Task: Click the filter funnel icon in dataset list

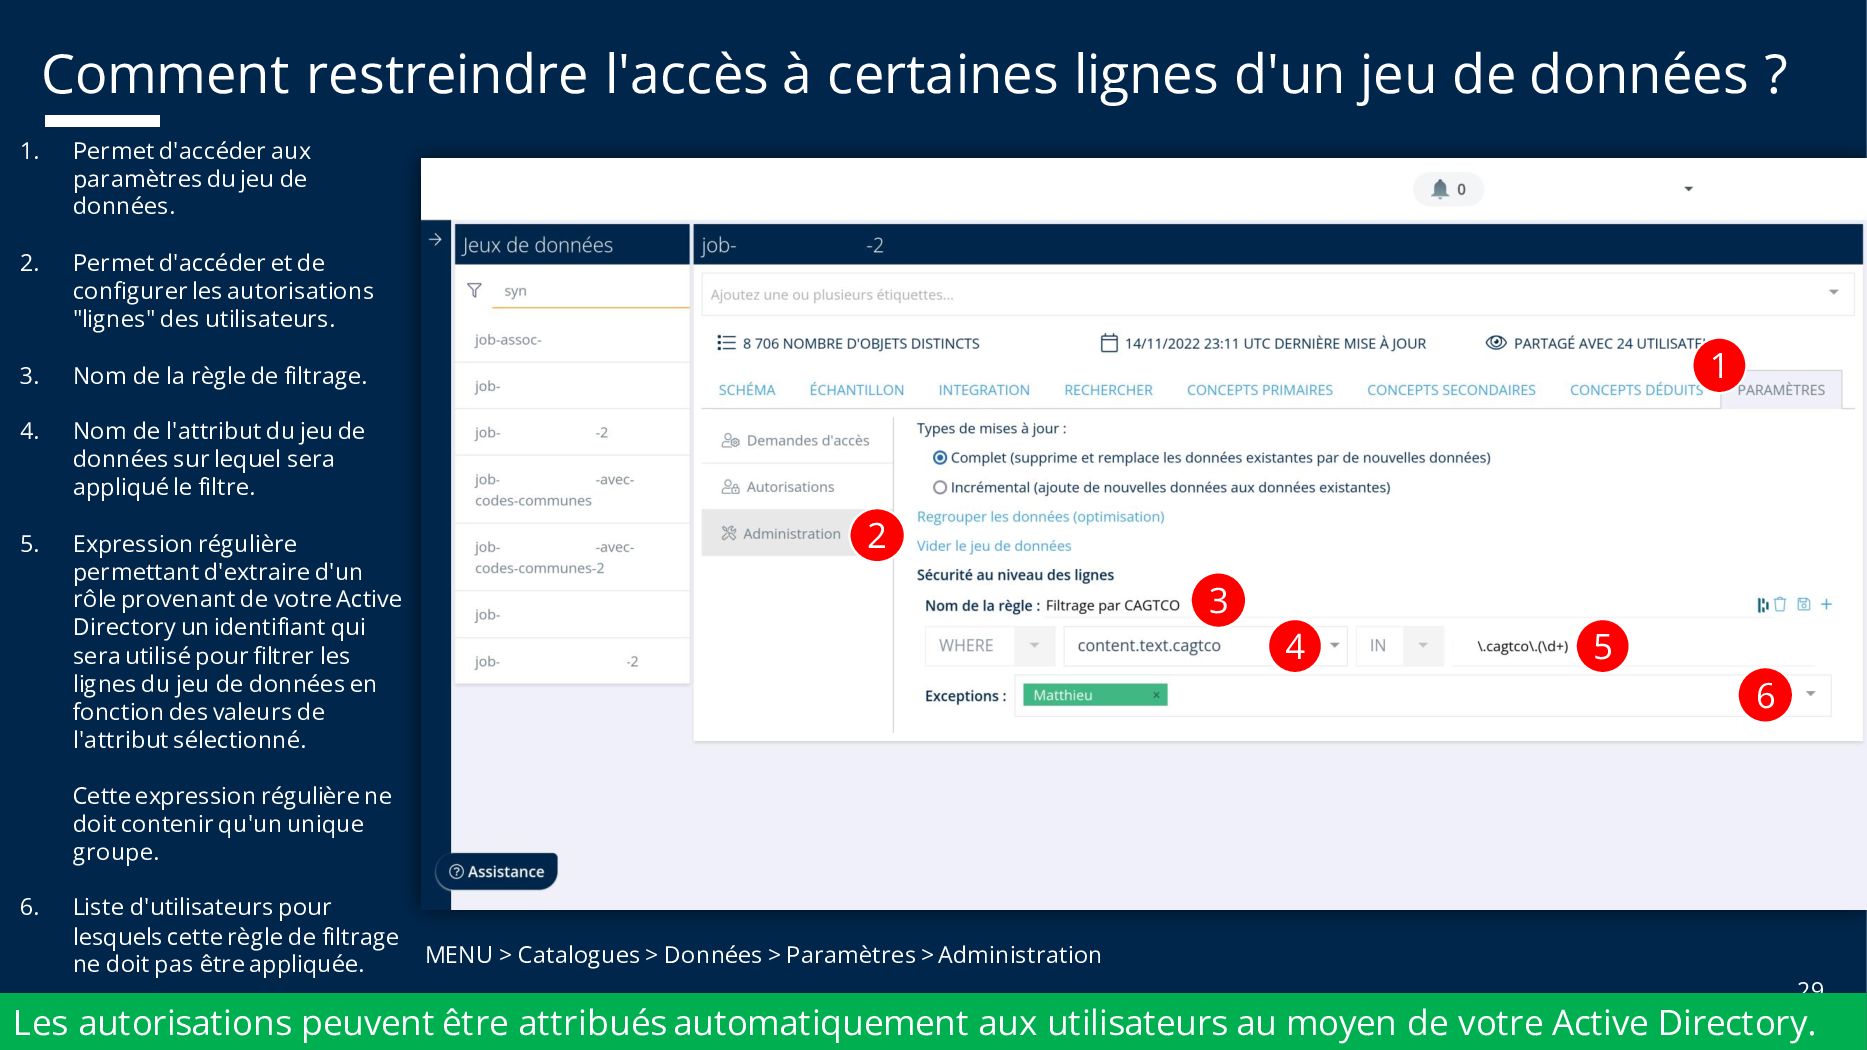Action: coord(475,291)
